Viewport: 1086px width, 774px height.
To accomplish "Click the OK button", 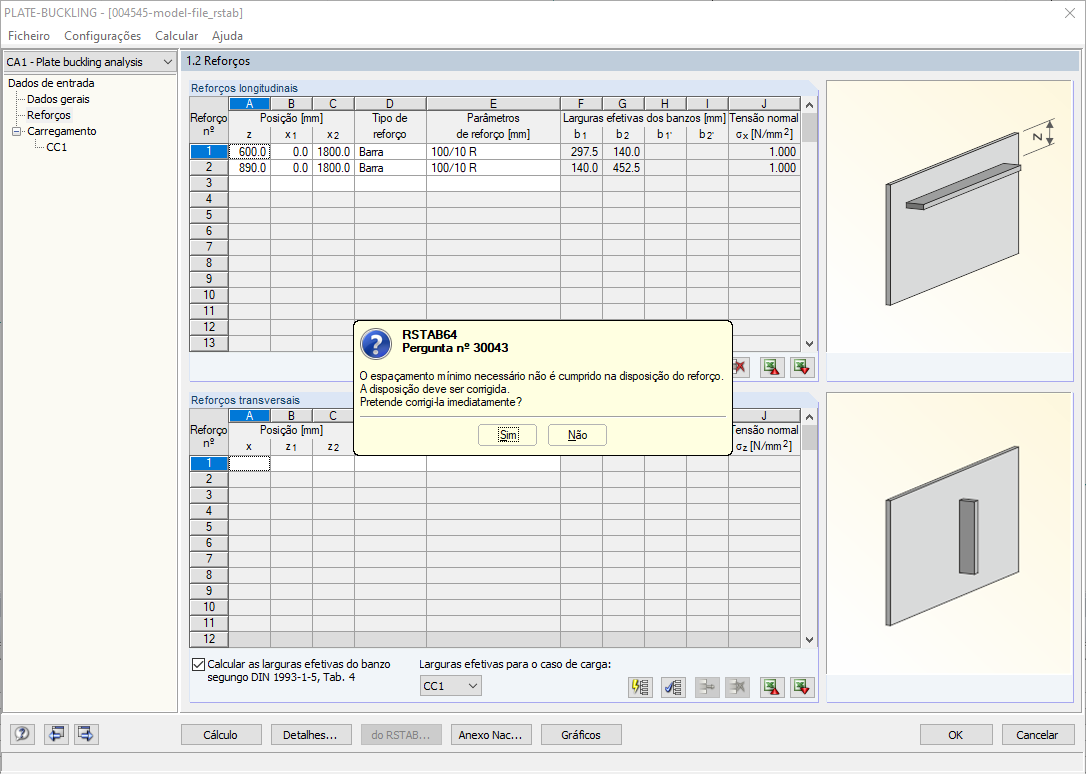I will pyautogui.click(x=956, y=735).
